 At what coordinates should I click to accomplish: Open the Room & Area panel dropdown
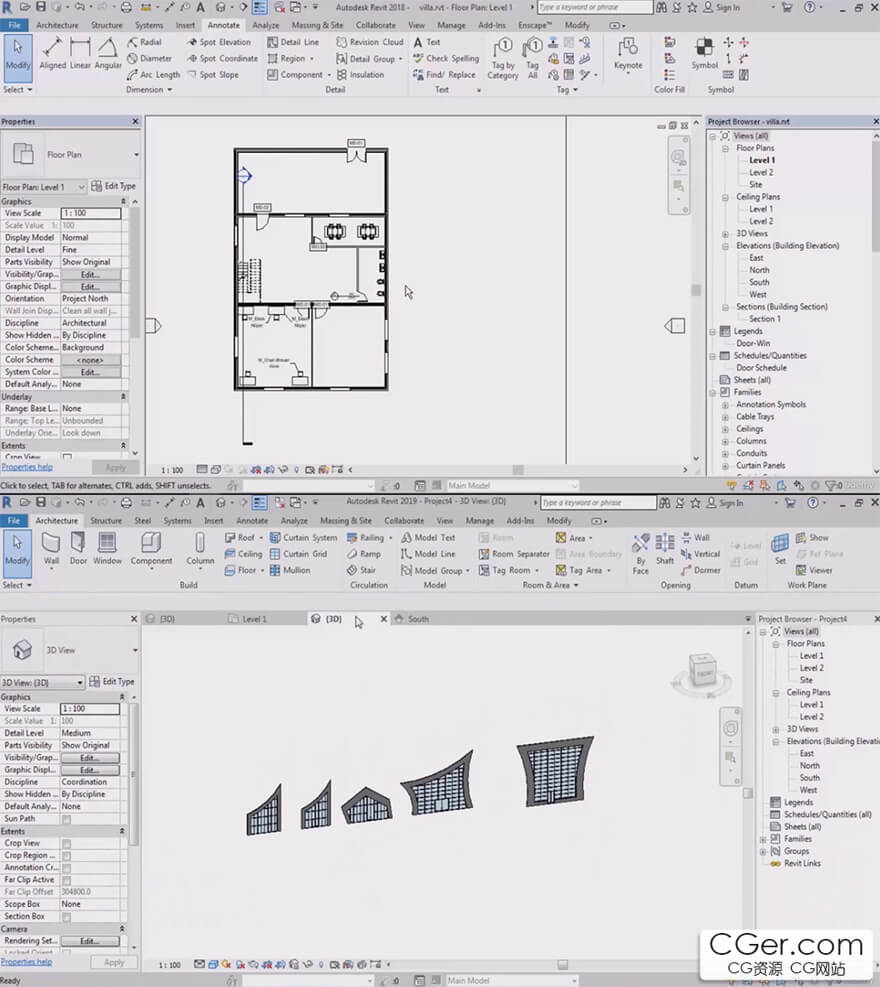point(550,585)
